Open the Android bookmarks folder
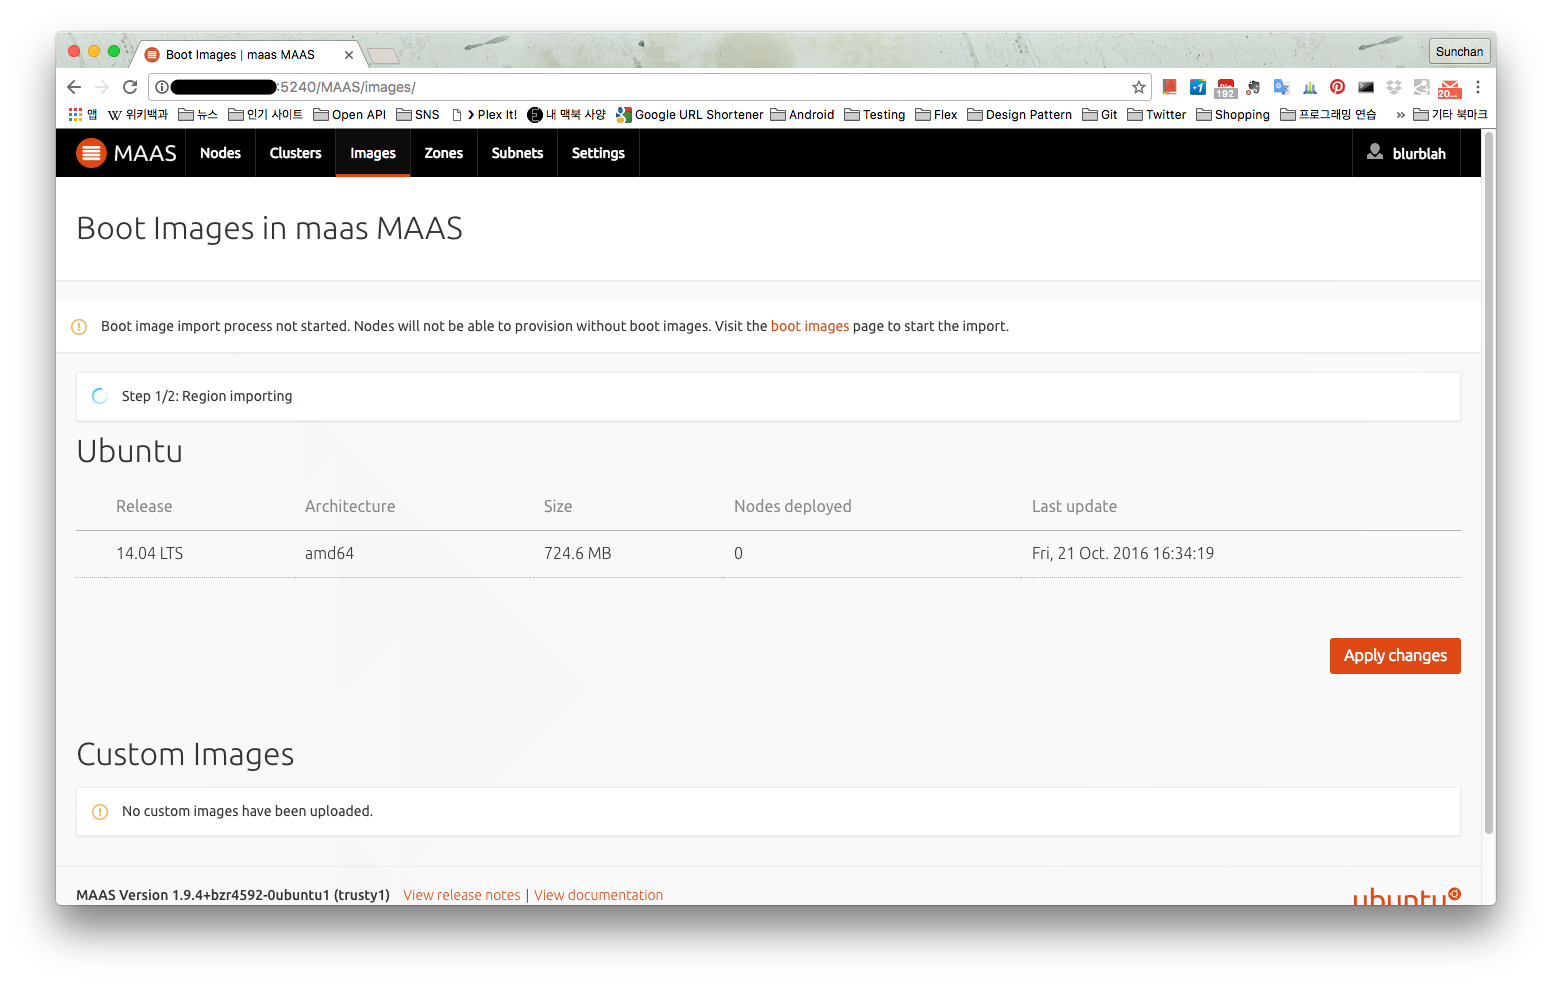The height and width of the screenshot is (985, 1552). (802, 115)
